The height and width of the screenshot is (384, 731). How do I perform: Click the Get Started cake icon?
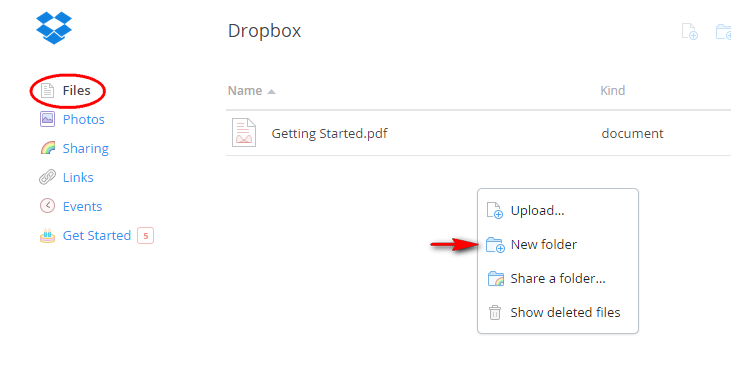[47, 235]
